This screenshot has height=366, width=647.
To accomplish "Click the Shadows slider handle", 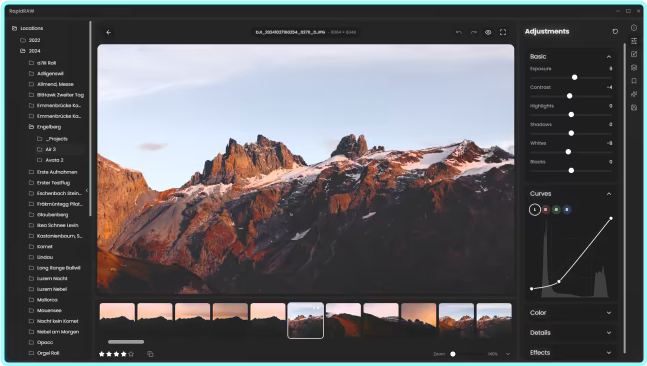I will 571,133.
